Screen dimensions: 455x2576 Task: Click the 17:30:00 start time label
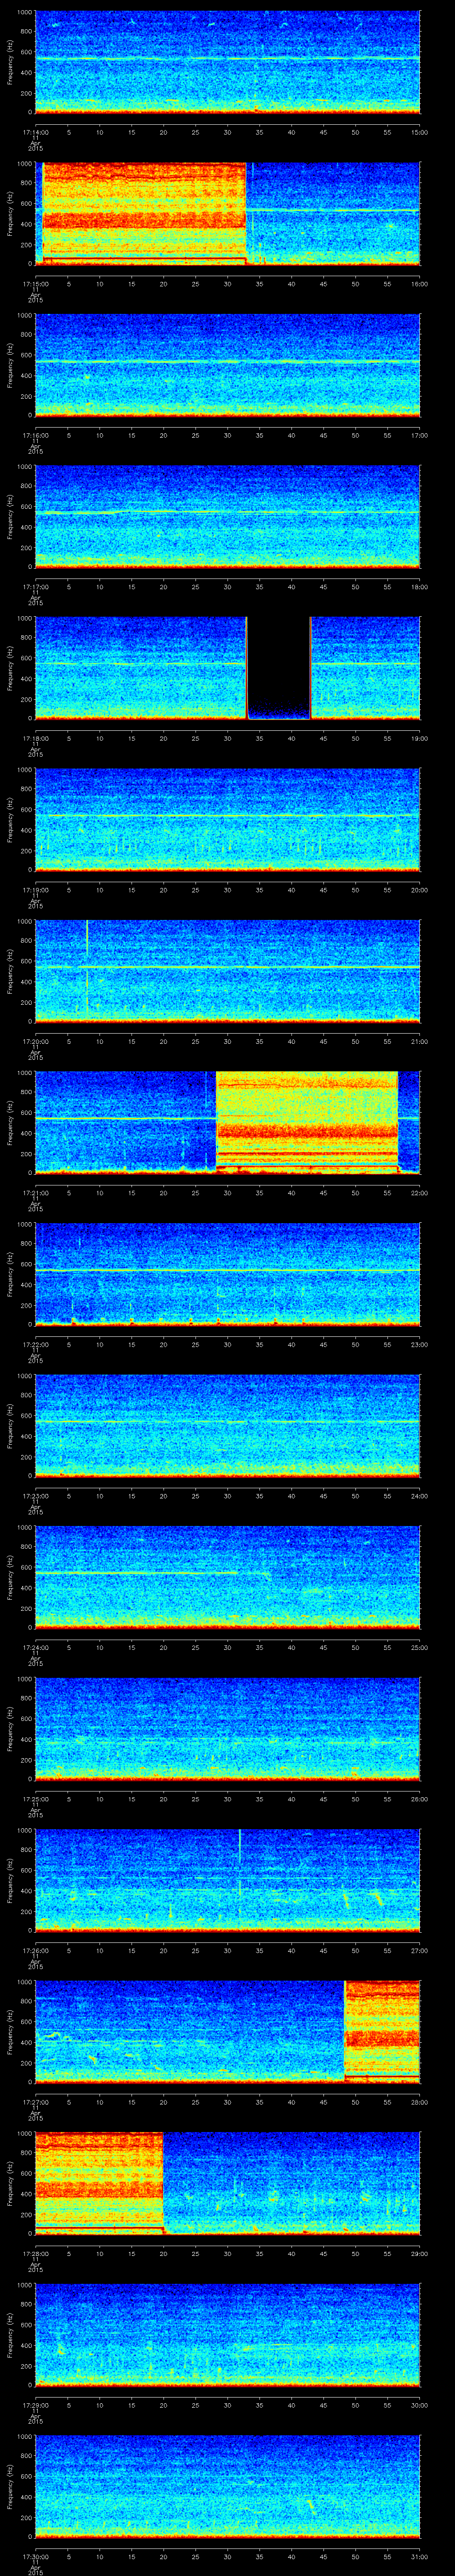35,2556
